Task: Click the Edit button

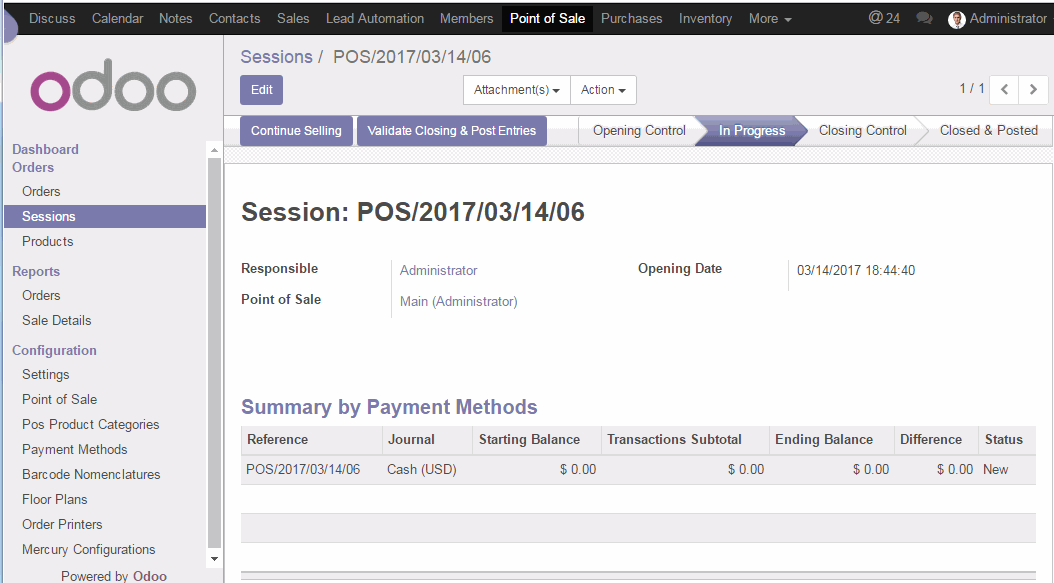Action: (x=261, y=90)
